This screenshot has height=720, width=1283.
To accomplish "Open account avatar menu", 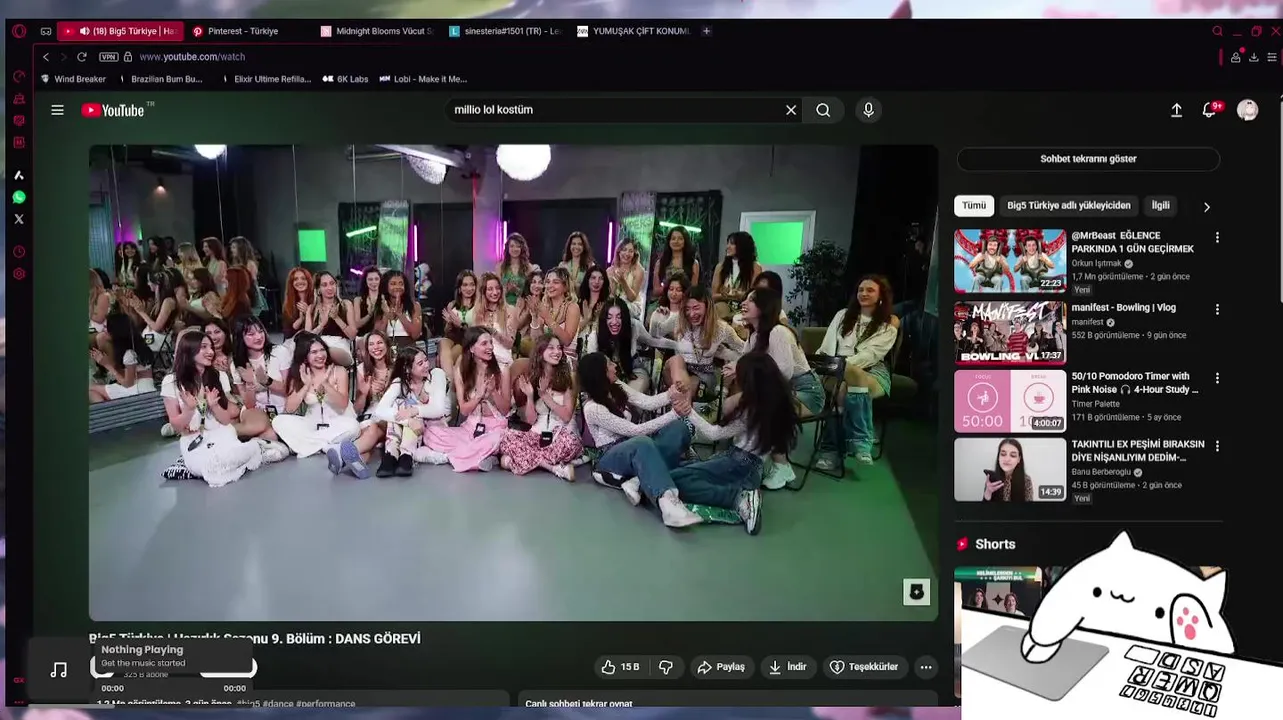I will (1247, 110).
